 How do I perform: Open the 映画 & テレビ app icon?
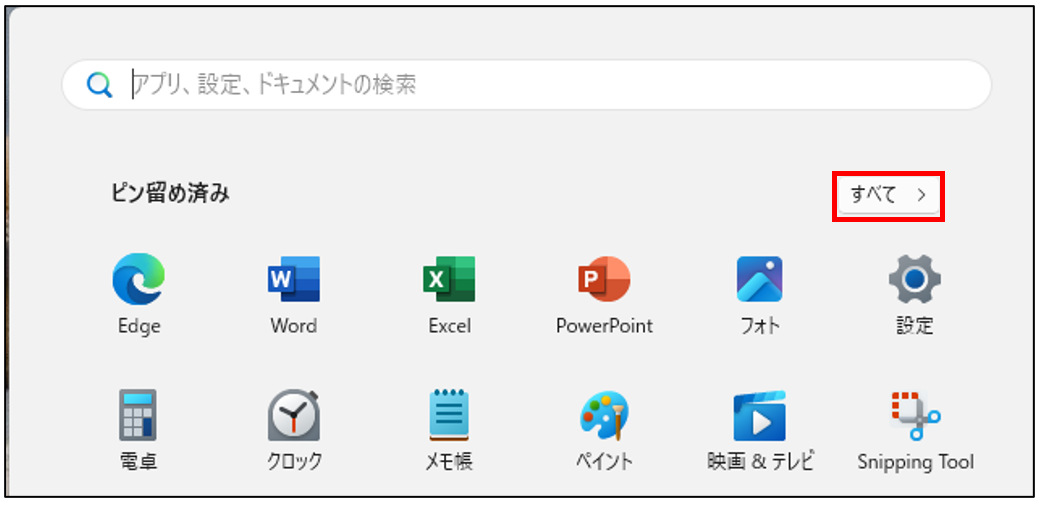point(759,415)
